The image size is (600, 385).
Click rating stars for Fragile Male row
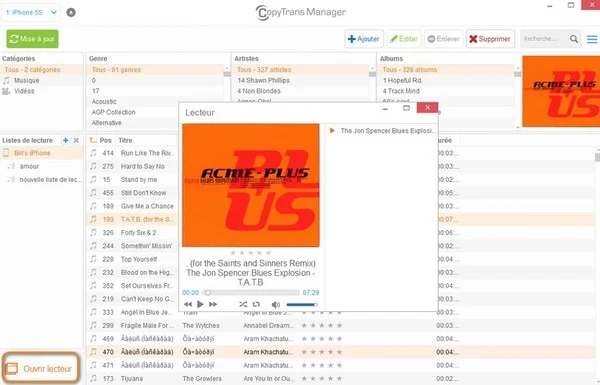[x=321, y=326]
